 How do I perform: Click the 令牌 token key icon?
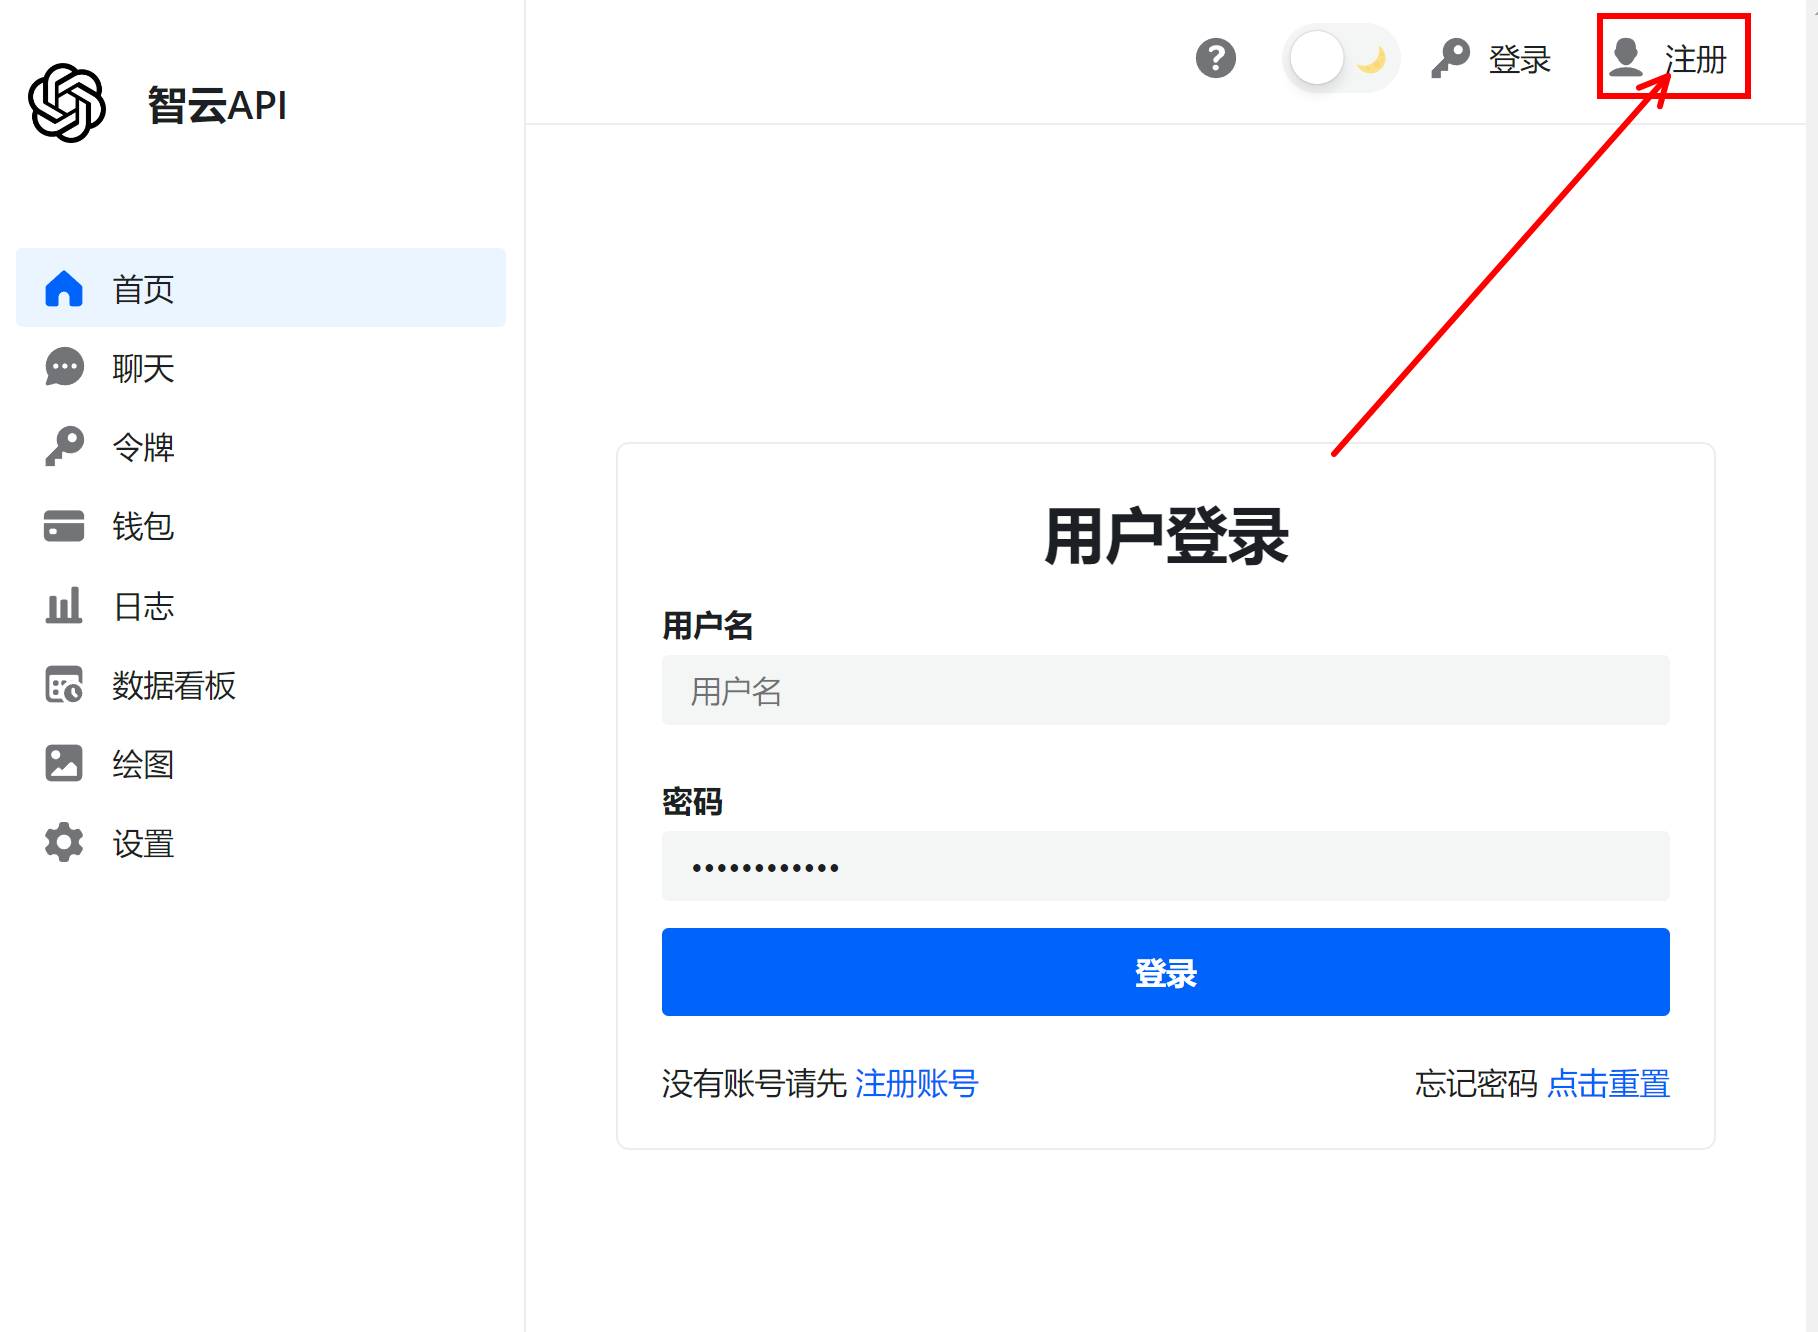[x=64, y=446]
